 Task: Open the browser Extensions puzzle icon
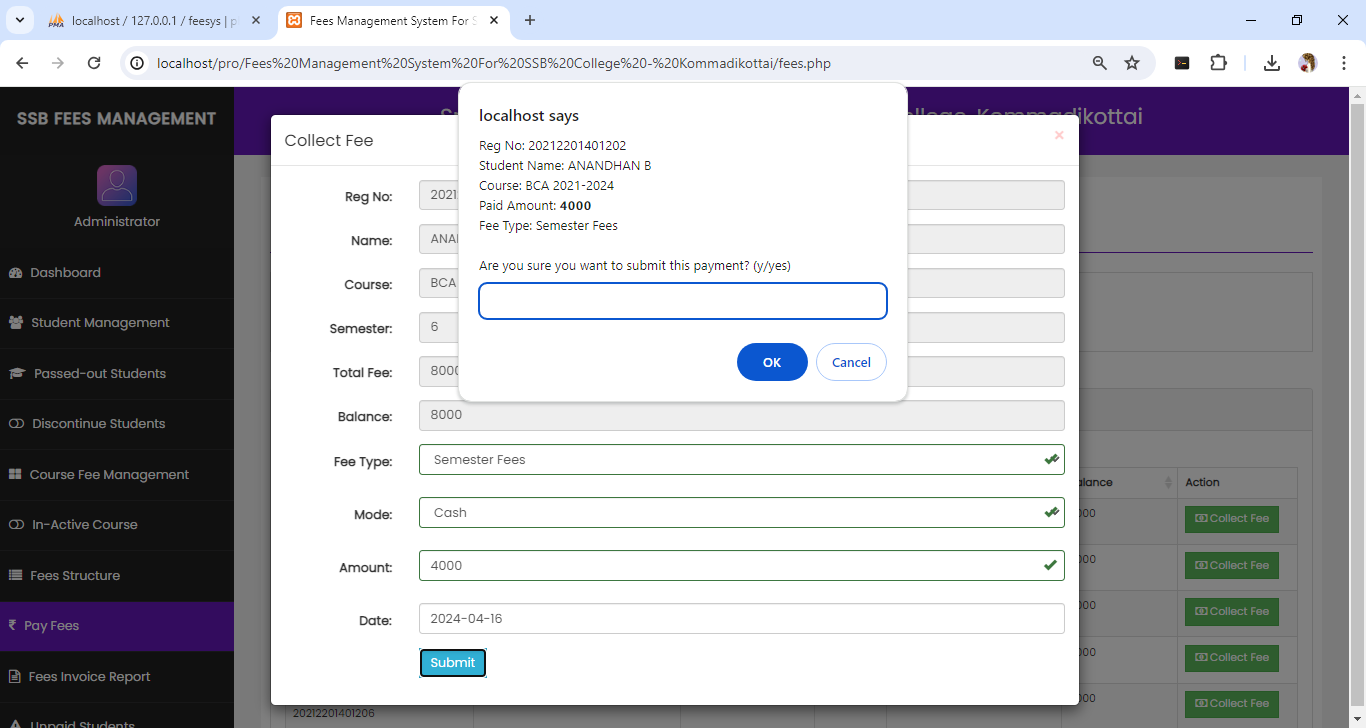pos(1218,63)
